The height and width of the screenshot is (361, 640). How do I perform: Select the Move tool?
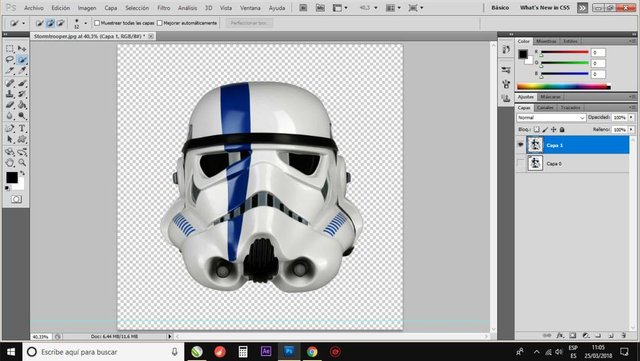pos(22,49)
